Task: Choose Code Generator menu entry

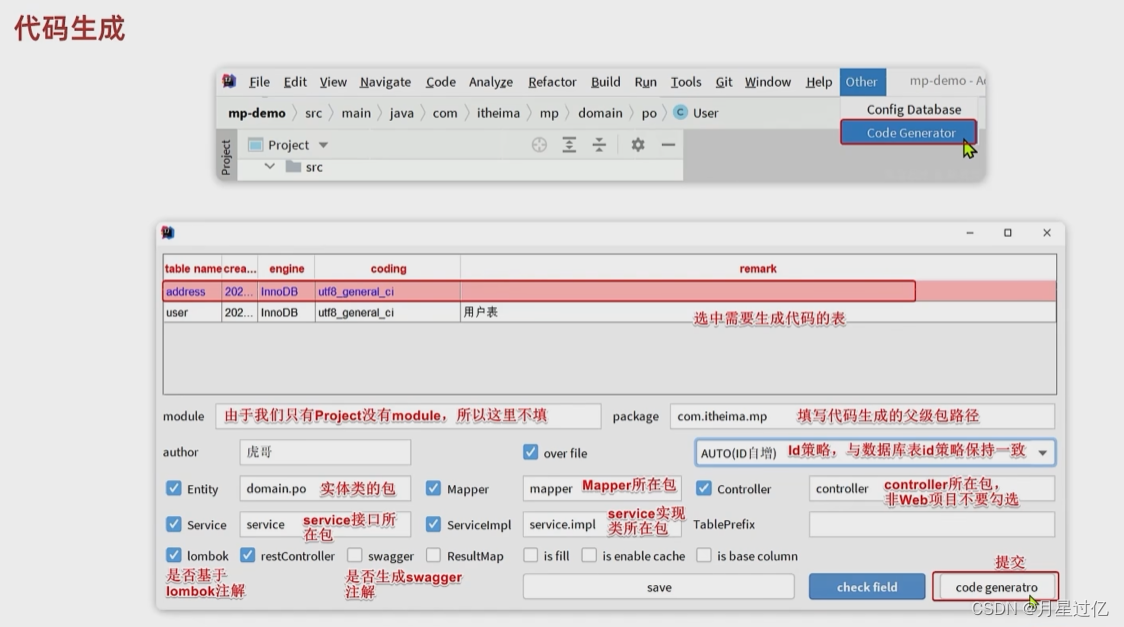Action: pos(909,133)
